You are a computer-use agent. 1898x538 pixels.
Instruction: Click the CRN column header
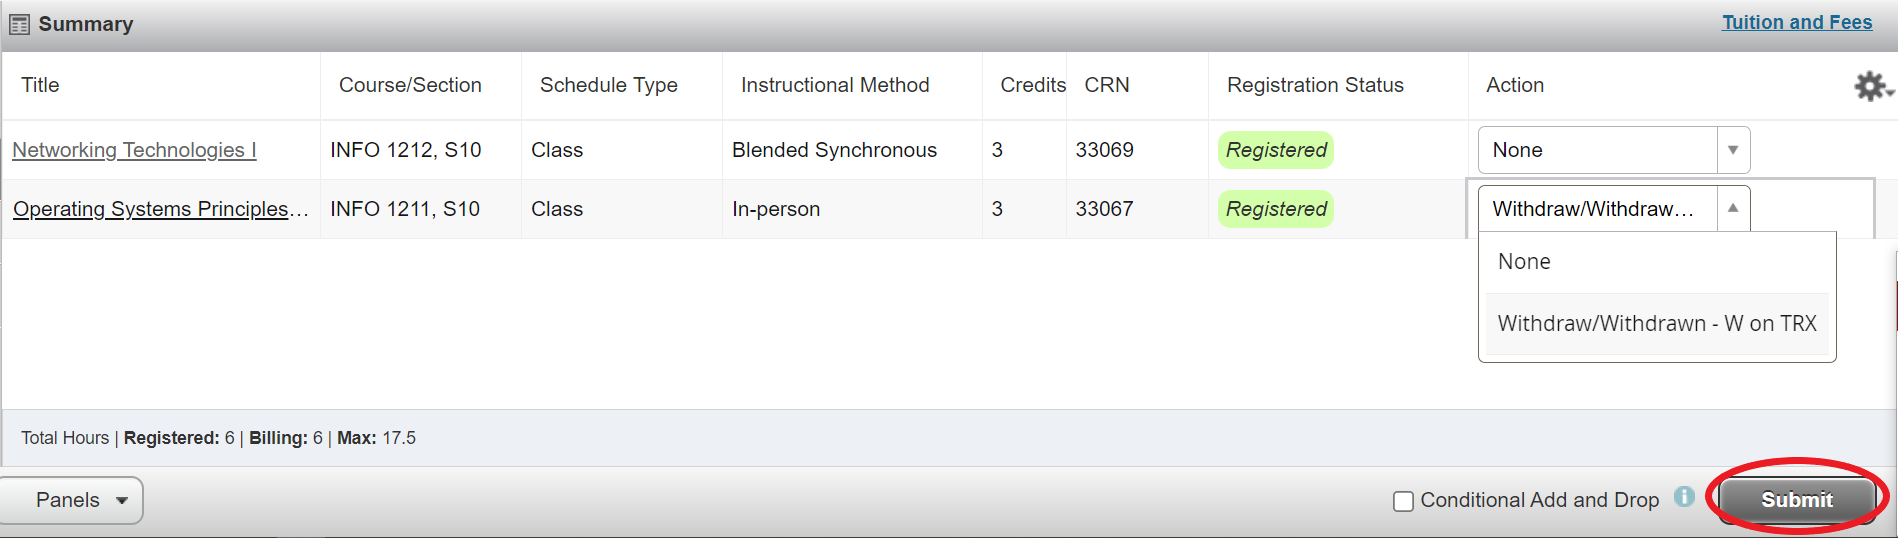1106,85
